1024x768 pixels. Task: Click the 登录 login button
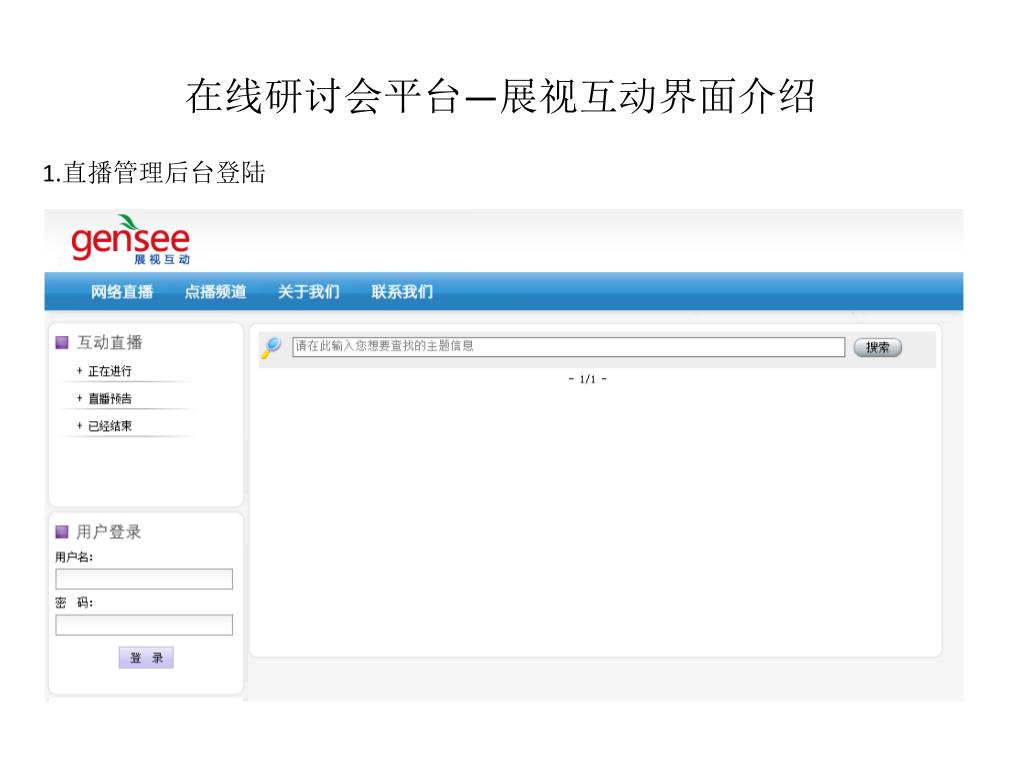[x=146, y=658]
